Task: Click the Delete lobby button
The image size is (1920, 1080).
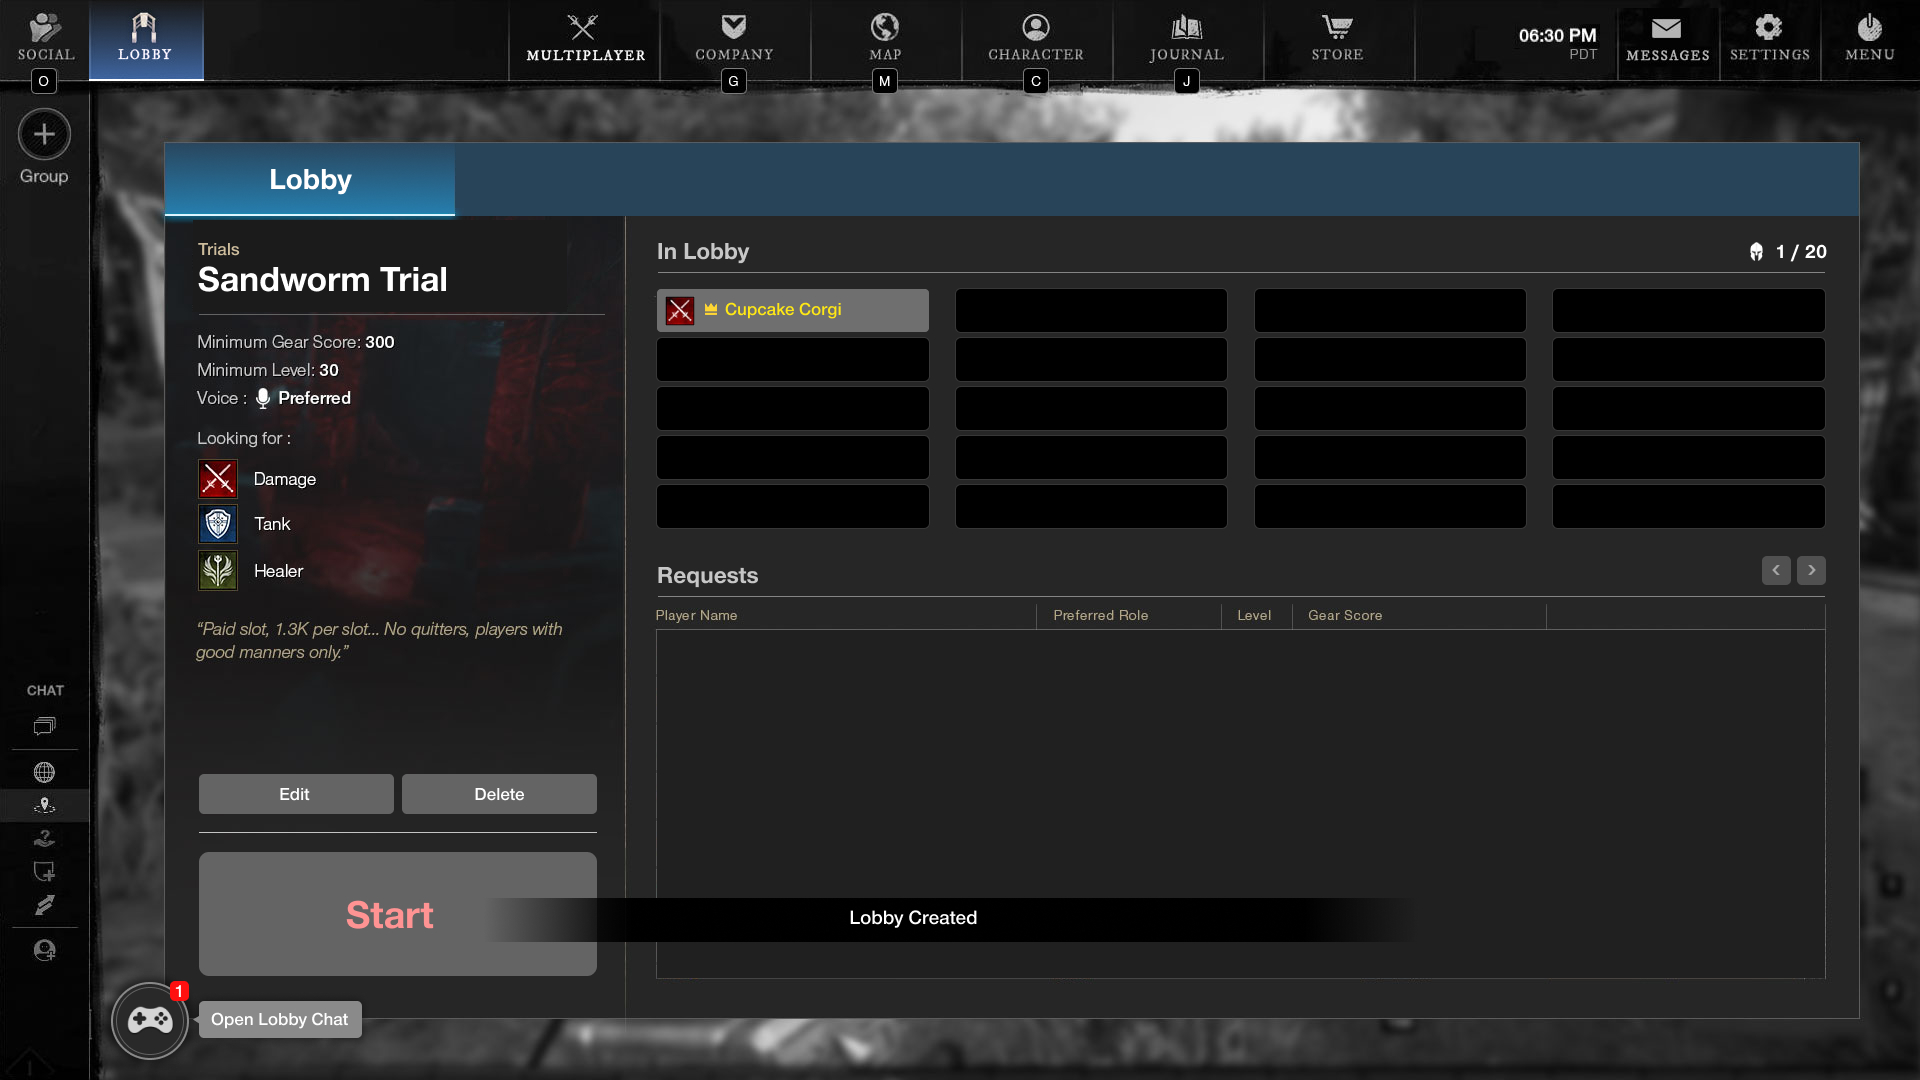Action: click(499, 794)
